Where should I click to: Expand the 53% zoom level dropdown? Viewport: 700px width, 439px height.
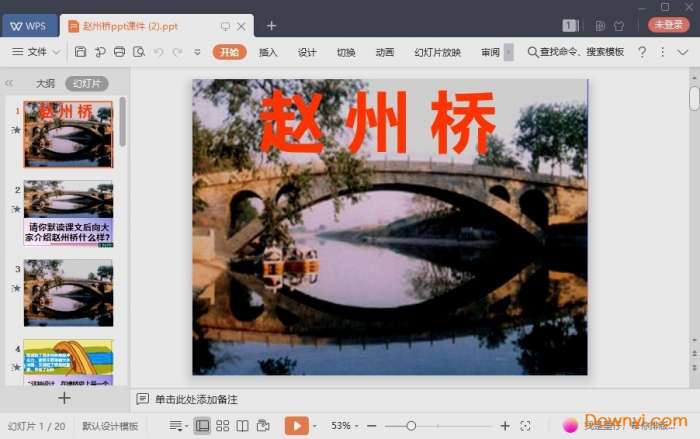click(346, 426)
